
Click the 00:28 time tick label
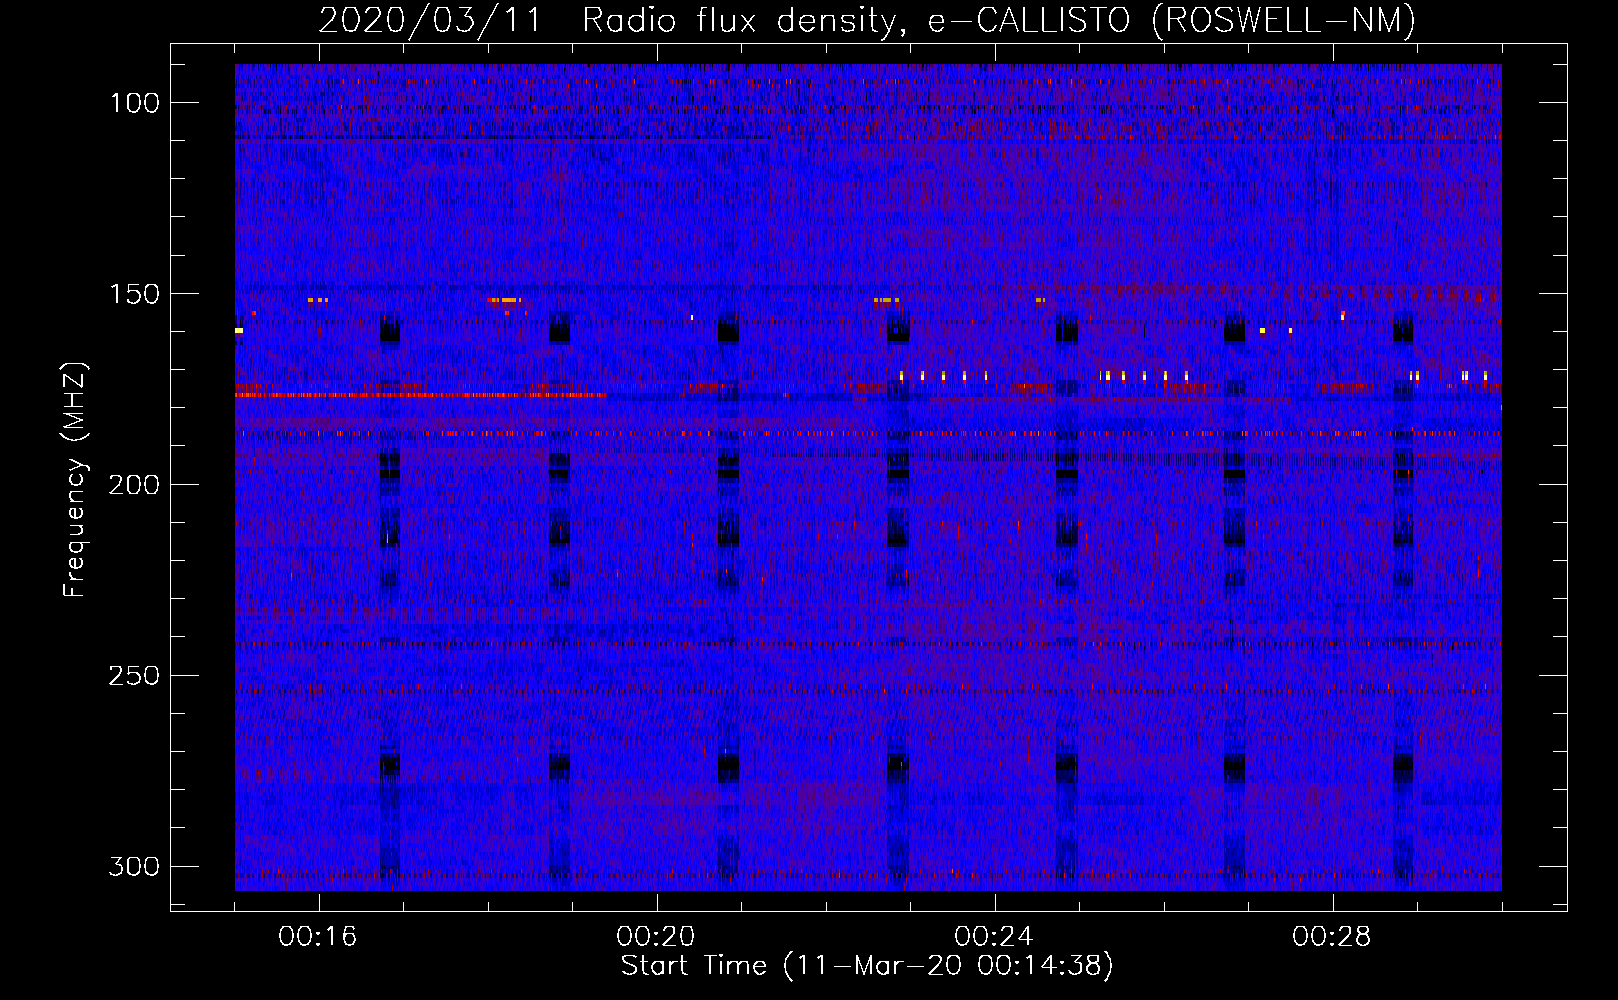pyautogui.click(x=1332, y=937)
